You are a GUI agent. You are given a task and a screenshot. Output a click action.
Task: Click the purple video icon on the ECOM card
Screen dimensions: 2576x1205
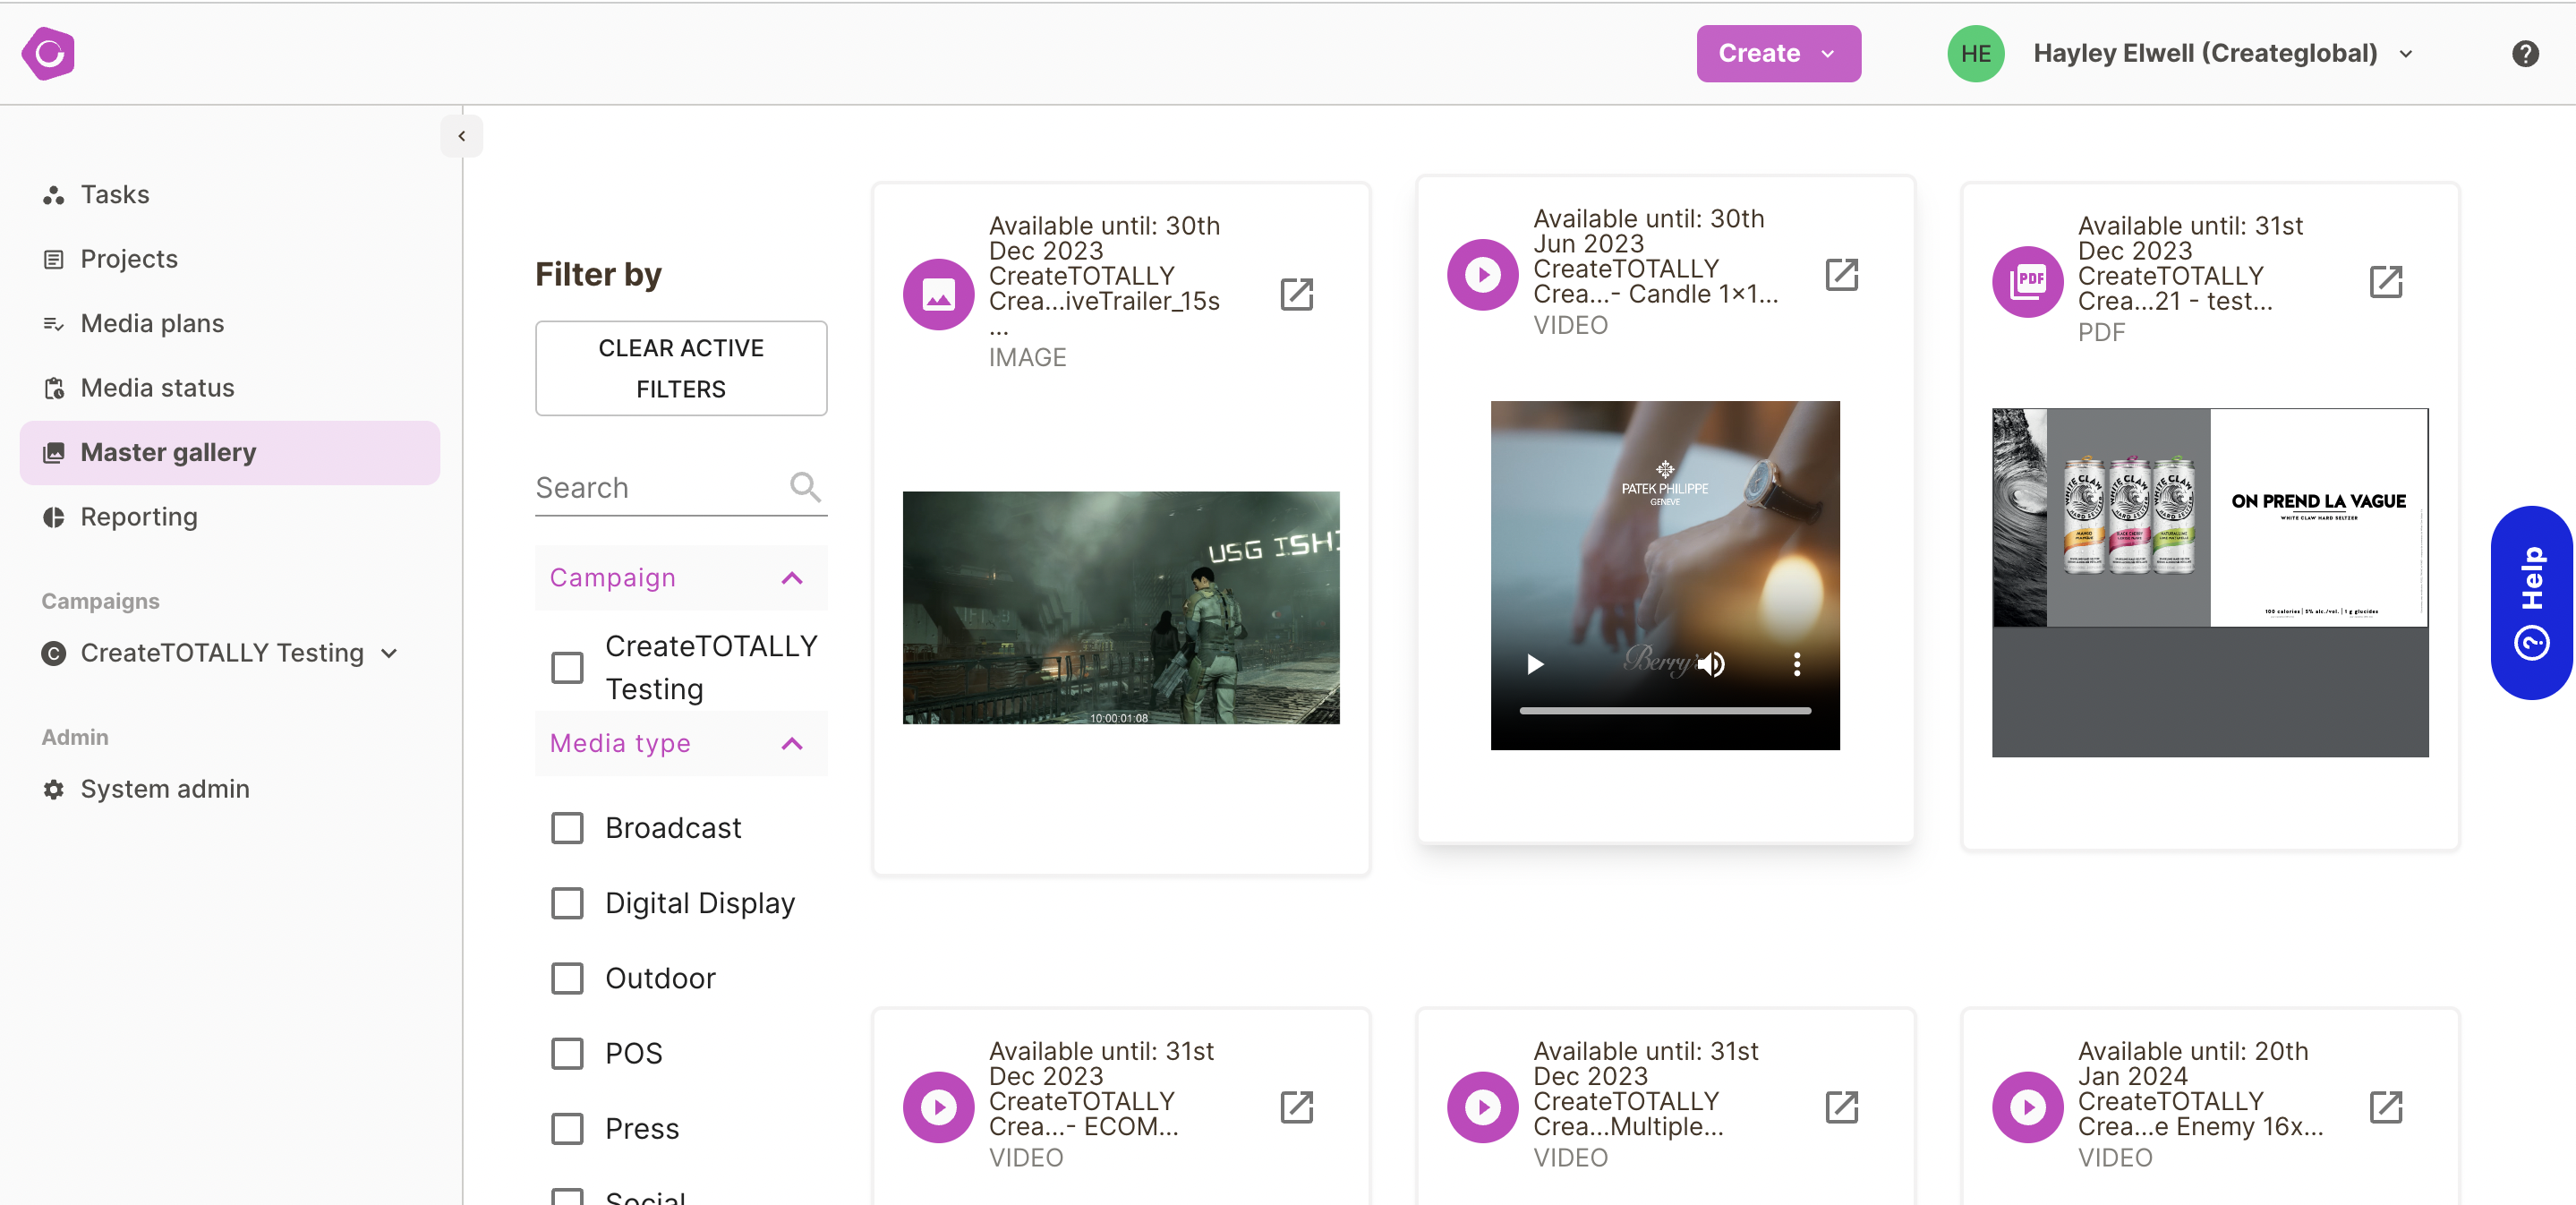[938, 1107]
